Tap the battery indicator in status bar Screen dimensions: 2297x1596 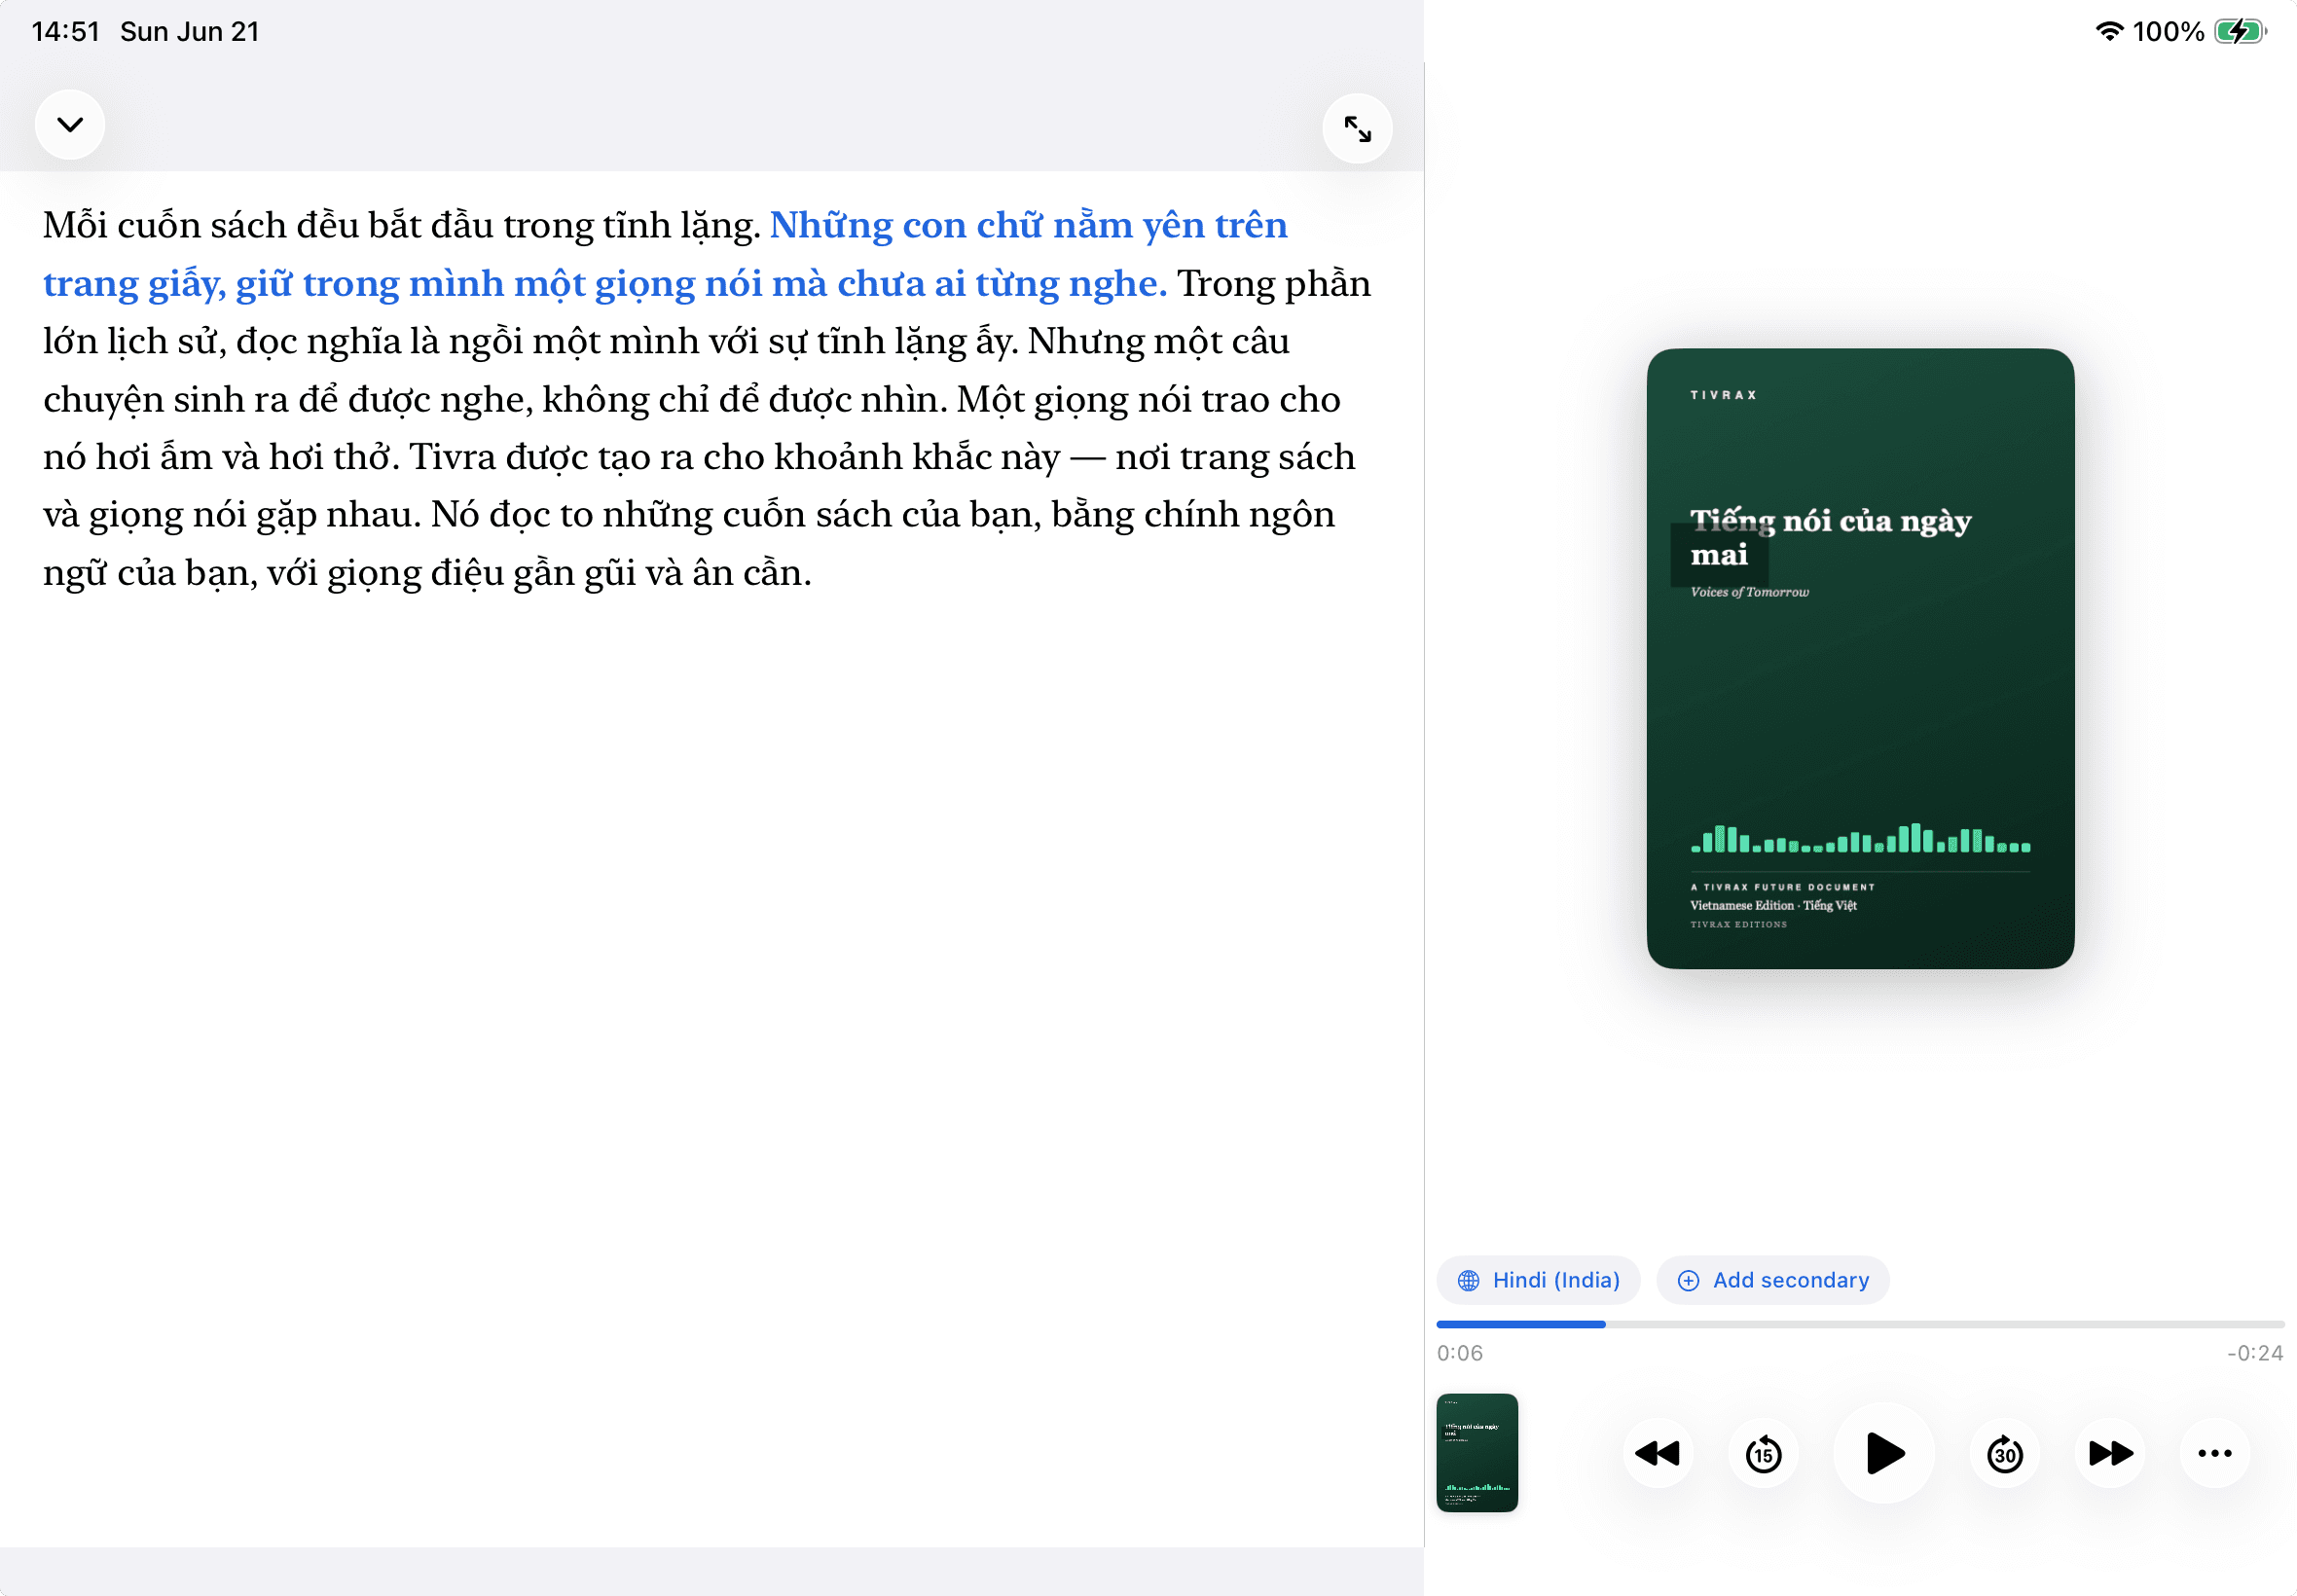(2240, 32)
